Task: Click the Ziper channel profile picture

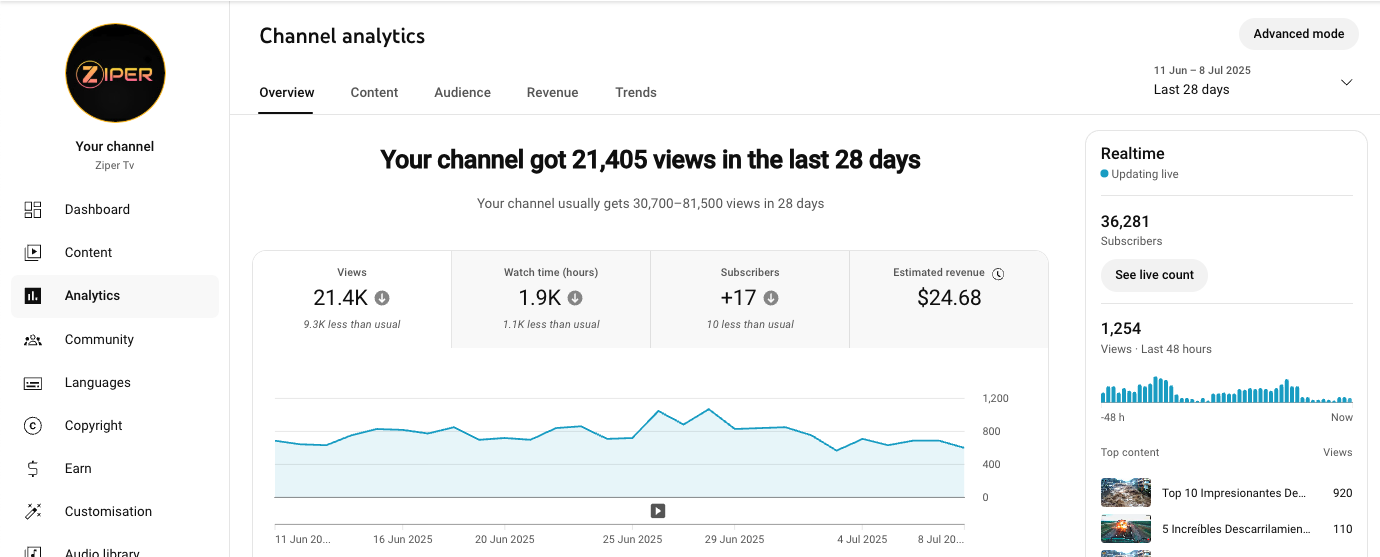Action: pos(115,74)
